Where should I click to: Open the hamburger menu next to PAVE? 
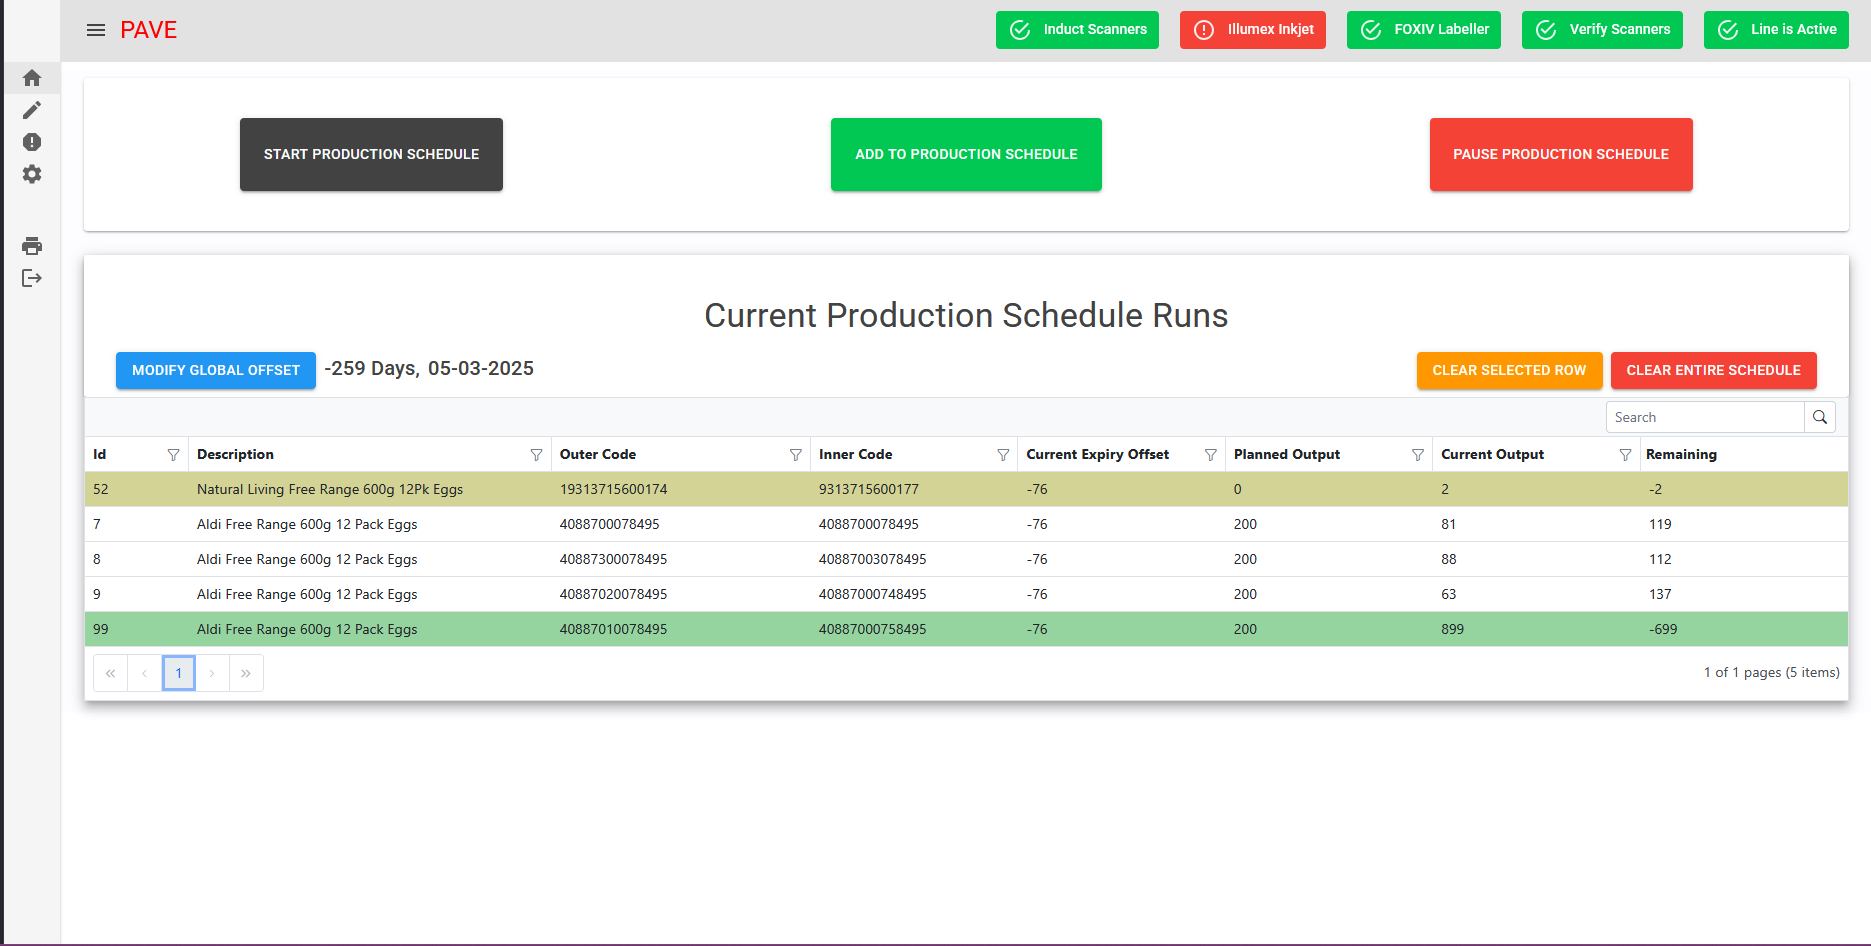[x=96, y=30]
